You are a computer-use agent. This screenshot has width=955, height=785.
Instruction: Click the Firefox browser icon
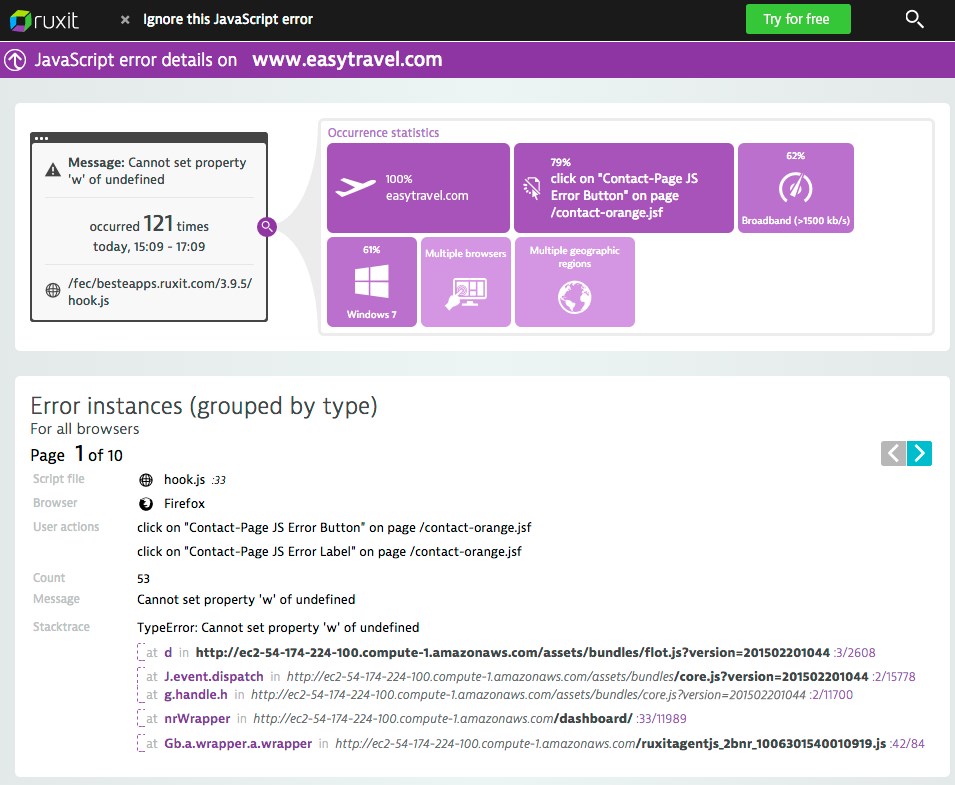146,504
